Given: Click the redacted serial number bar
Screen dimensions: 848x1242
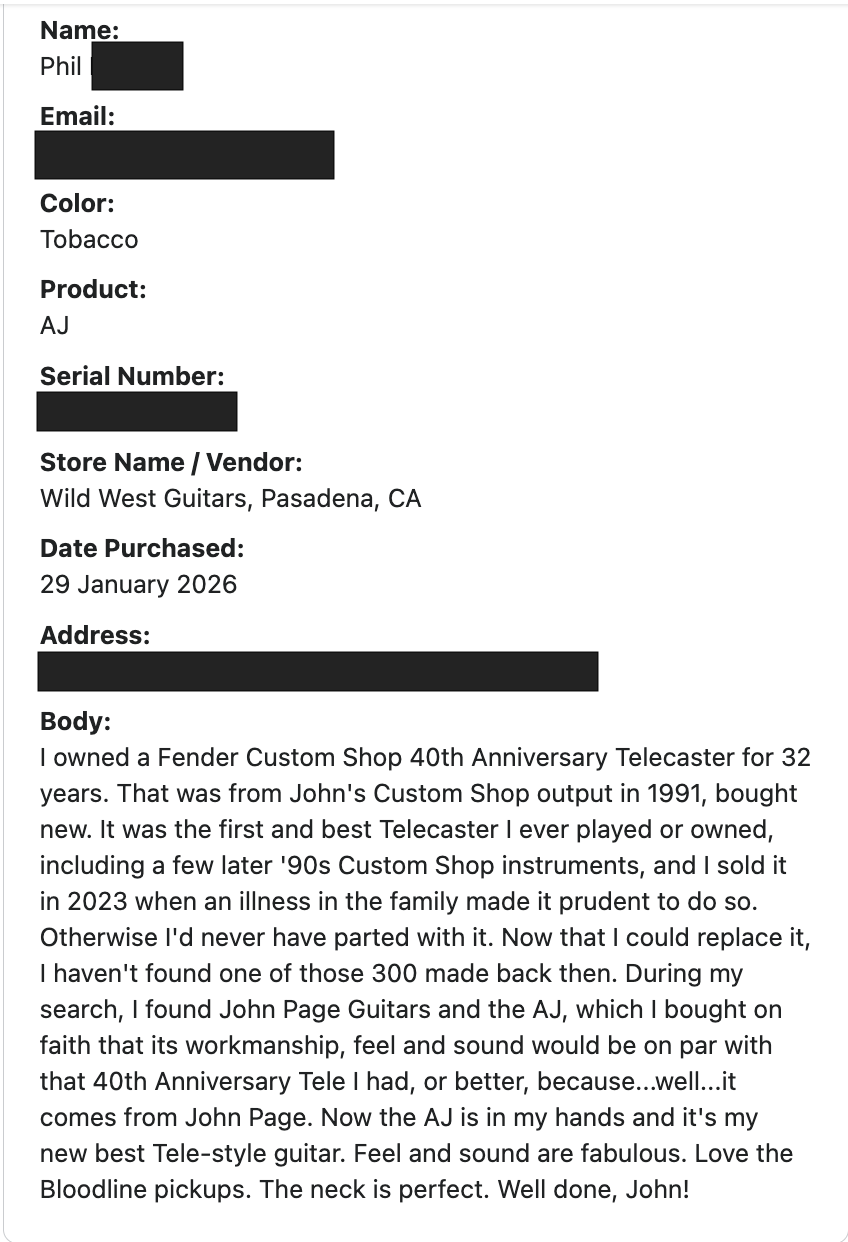Looking at the screenshot, I should [x=137, y=411].
